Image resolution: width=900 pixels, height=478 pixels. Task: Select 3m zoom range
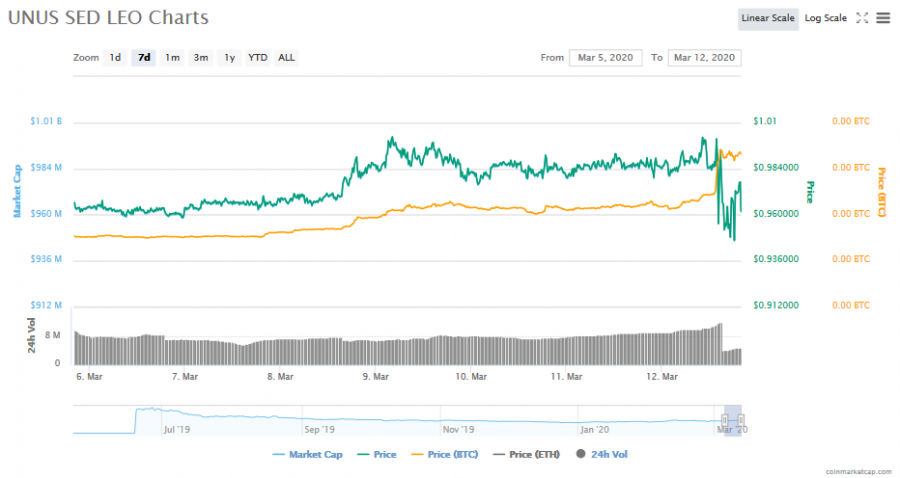(201, 57)
